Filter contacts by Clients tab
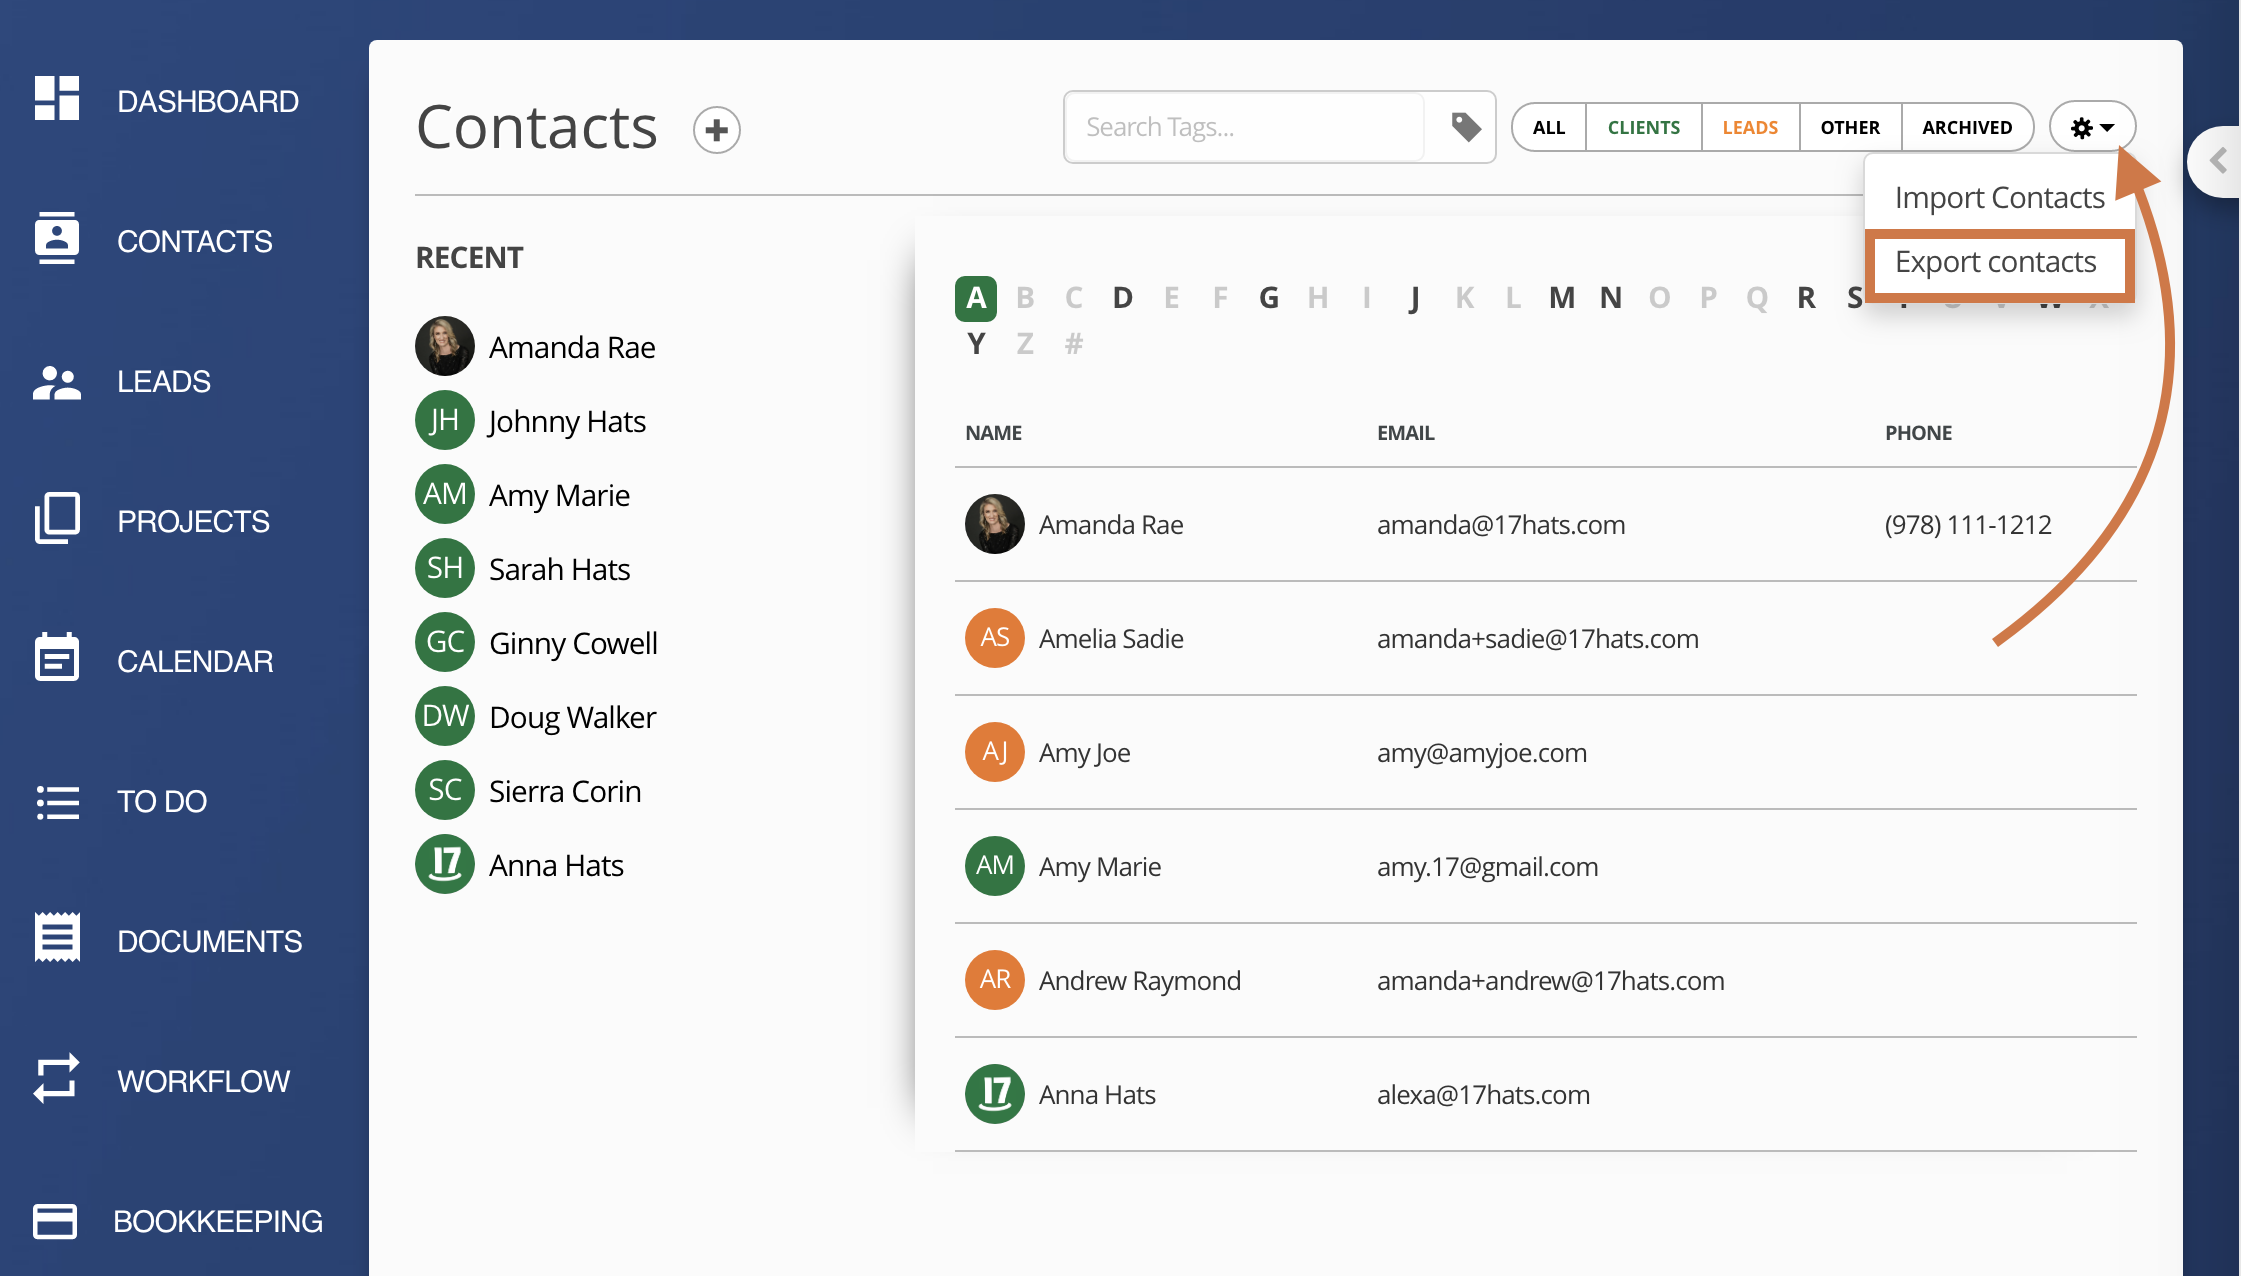2241x1276 pixels. (1643, 127)
